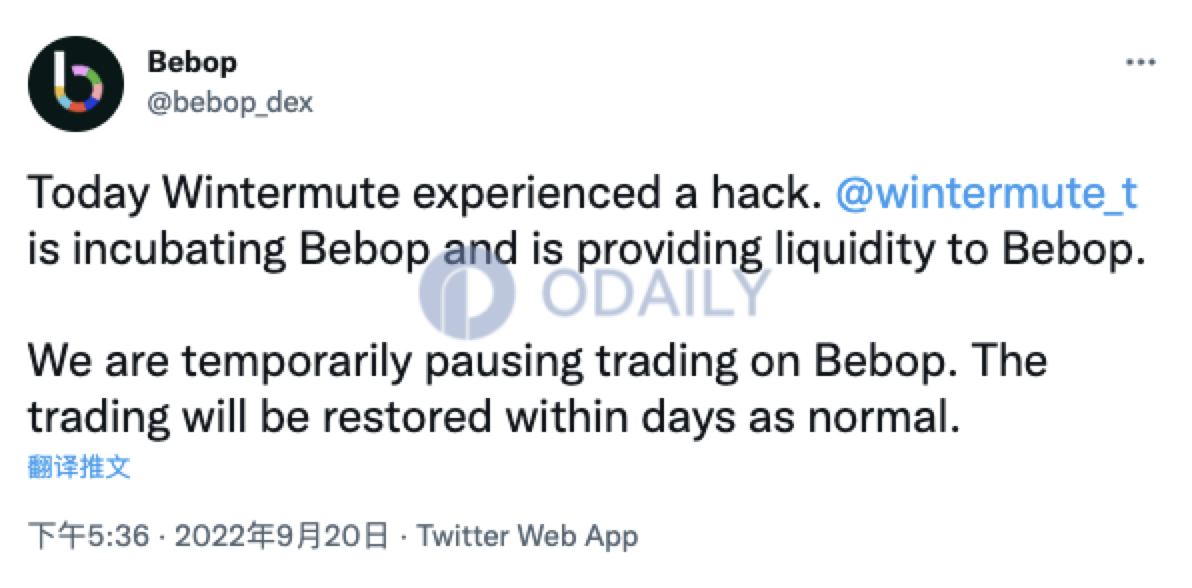Open the 下午5:36 timestamp
Image resolution: width=1192 pixels, height=588 pixels.
point(89,537)
